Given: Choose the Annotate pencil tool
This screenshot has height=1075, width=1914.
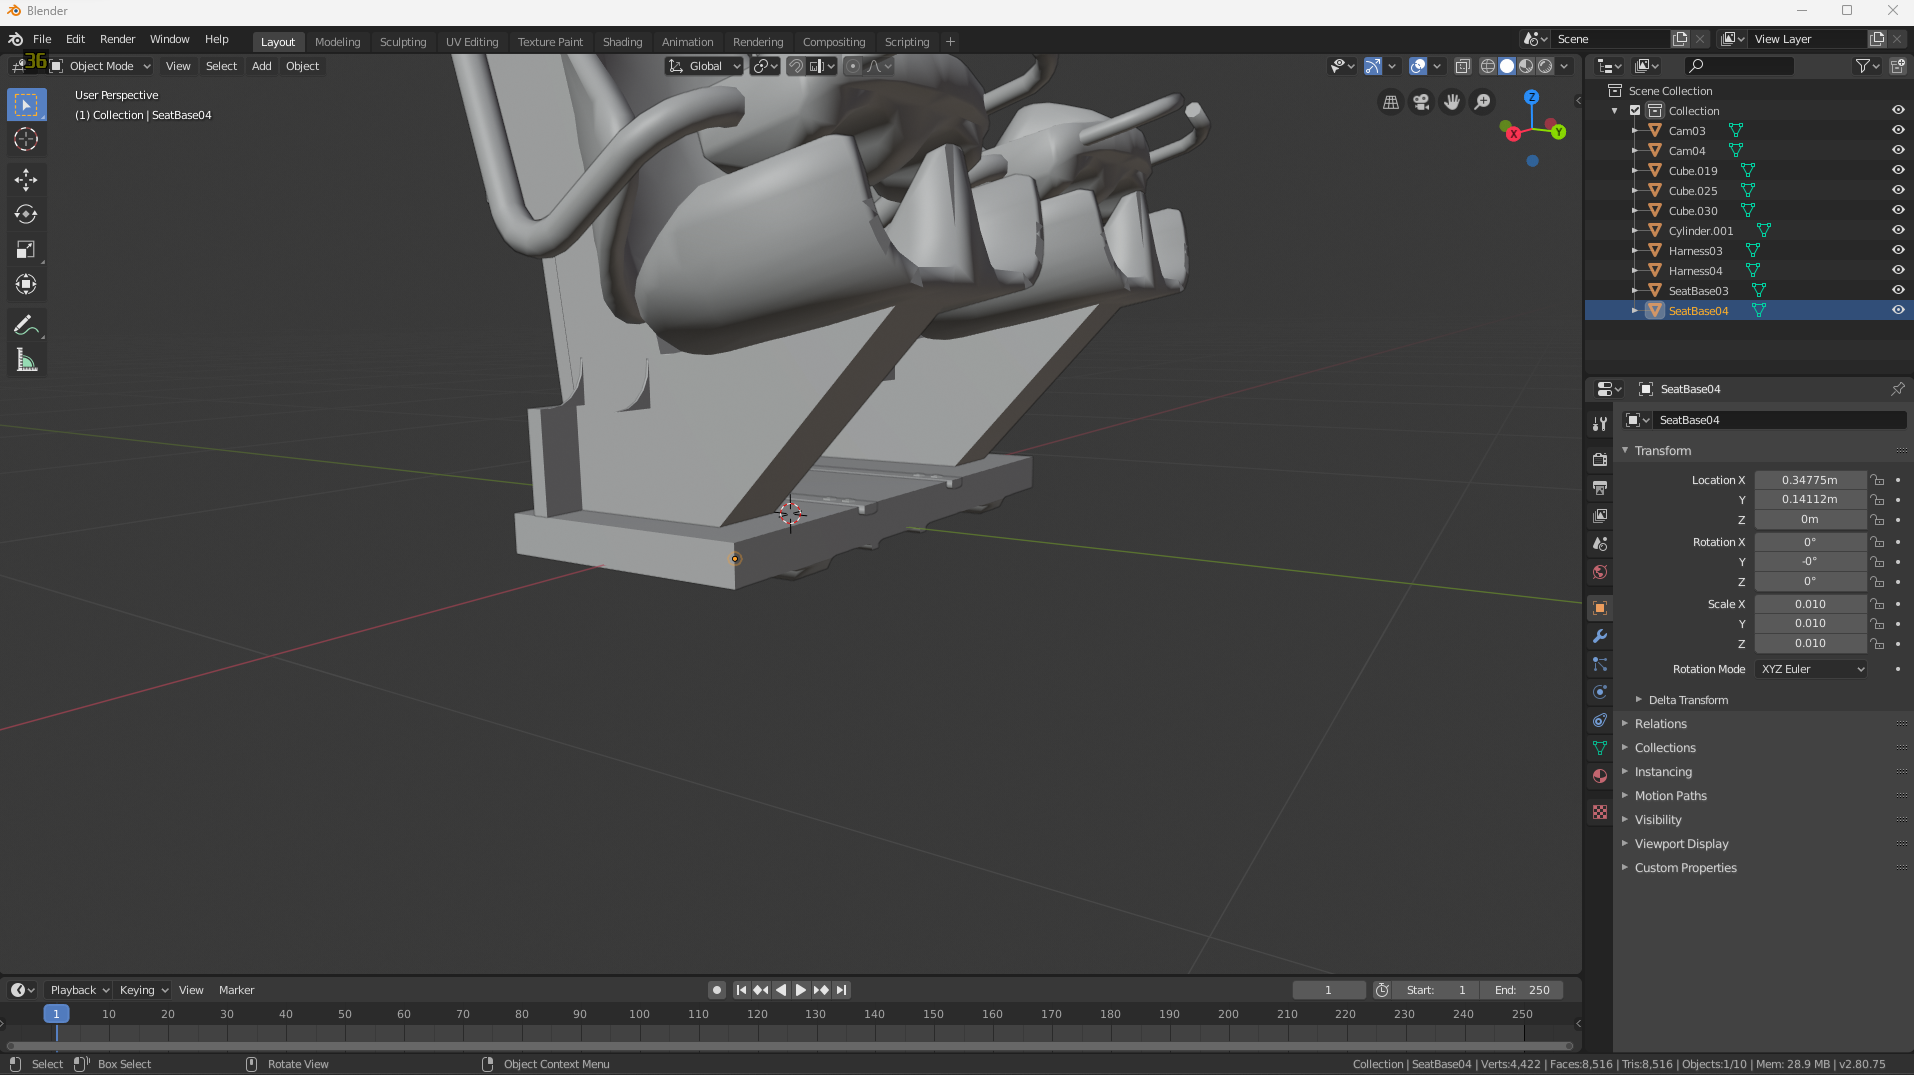Looking at the screenshot, I should point(26,325).
